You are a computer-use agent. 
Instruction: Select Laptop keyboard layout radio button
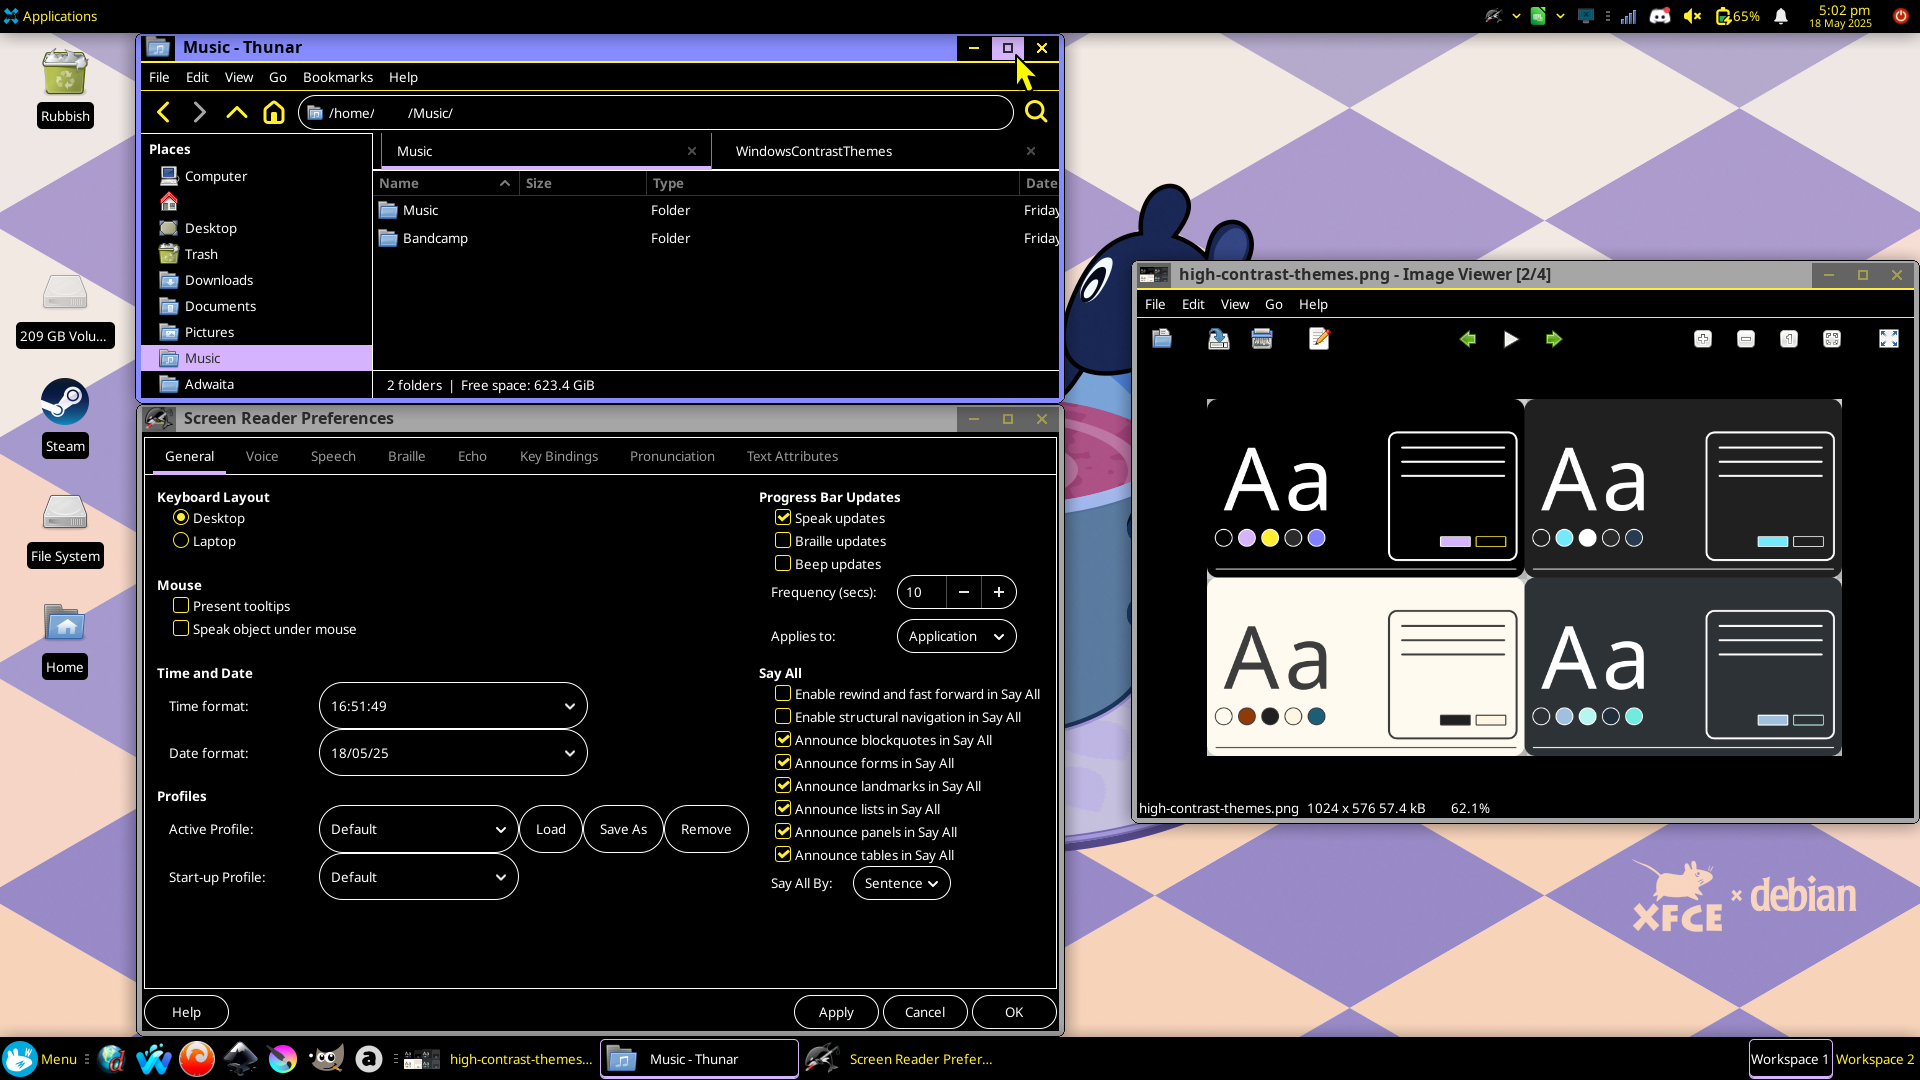(181, 541)
